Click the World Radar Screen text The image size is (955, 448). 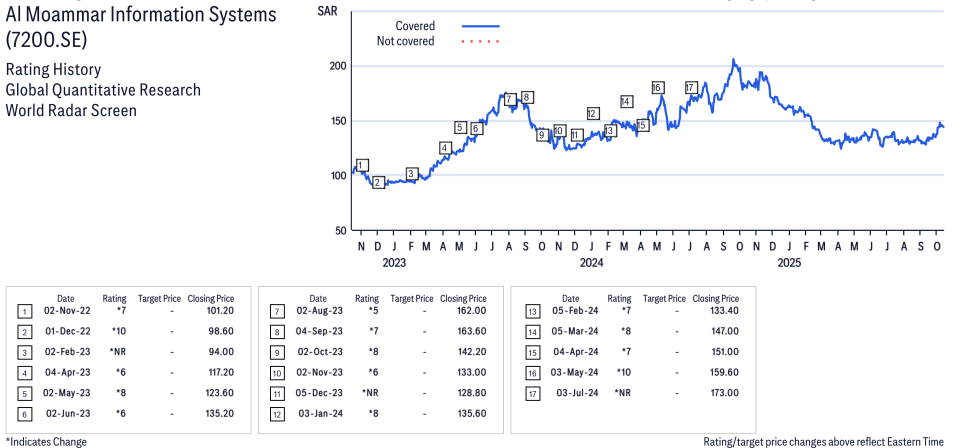pos(71,110)
